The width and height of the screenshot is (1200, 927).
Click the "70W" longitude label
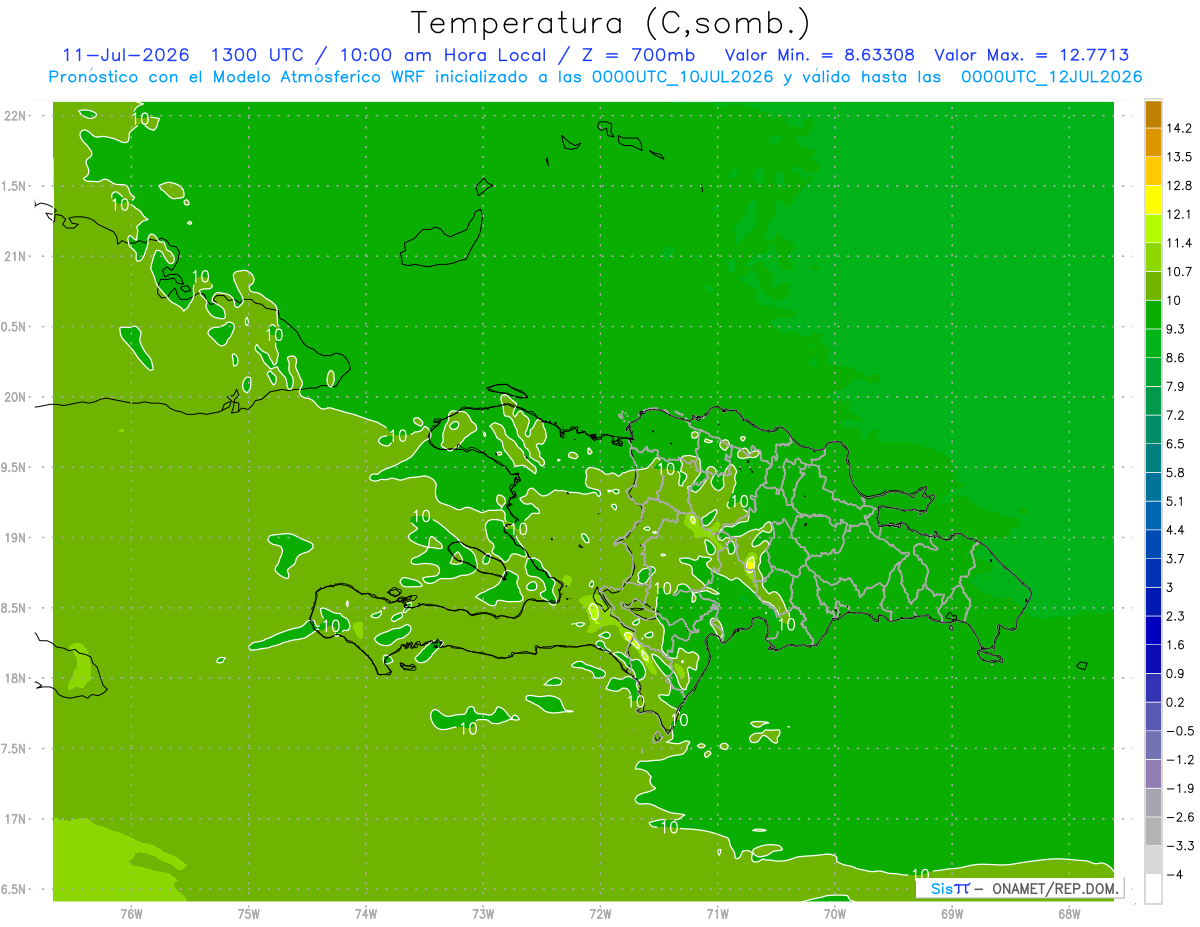click(x=835, y=912)
